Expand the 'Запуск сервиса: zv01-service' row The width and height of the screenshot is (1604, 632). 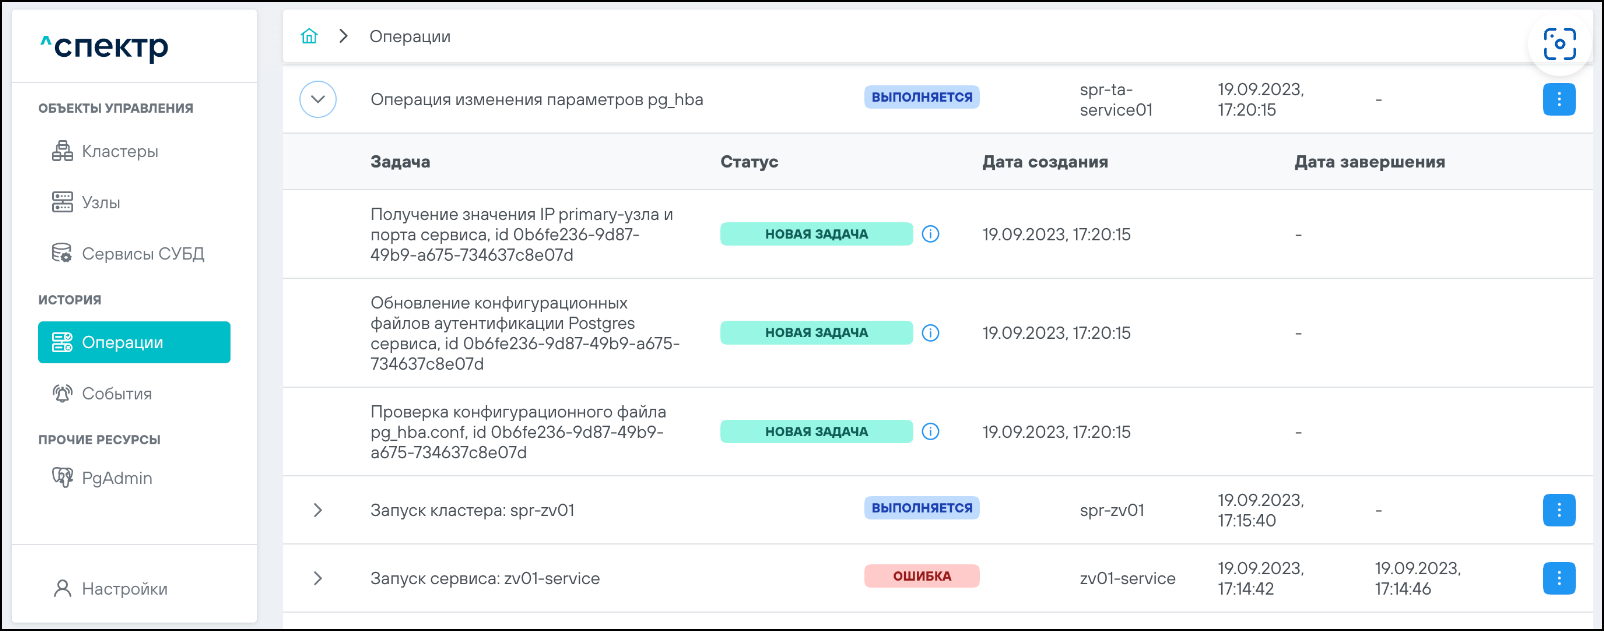pos(318,578)
